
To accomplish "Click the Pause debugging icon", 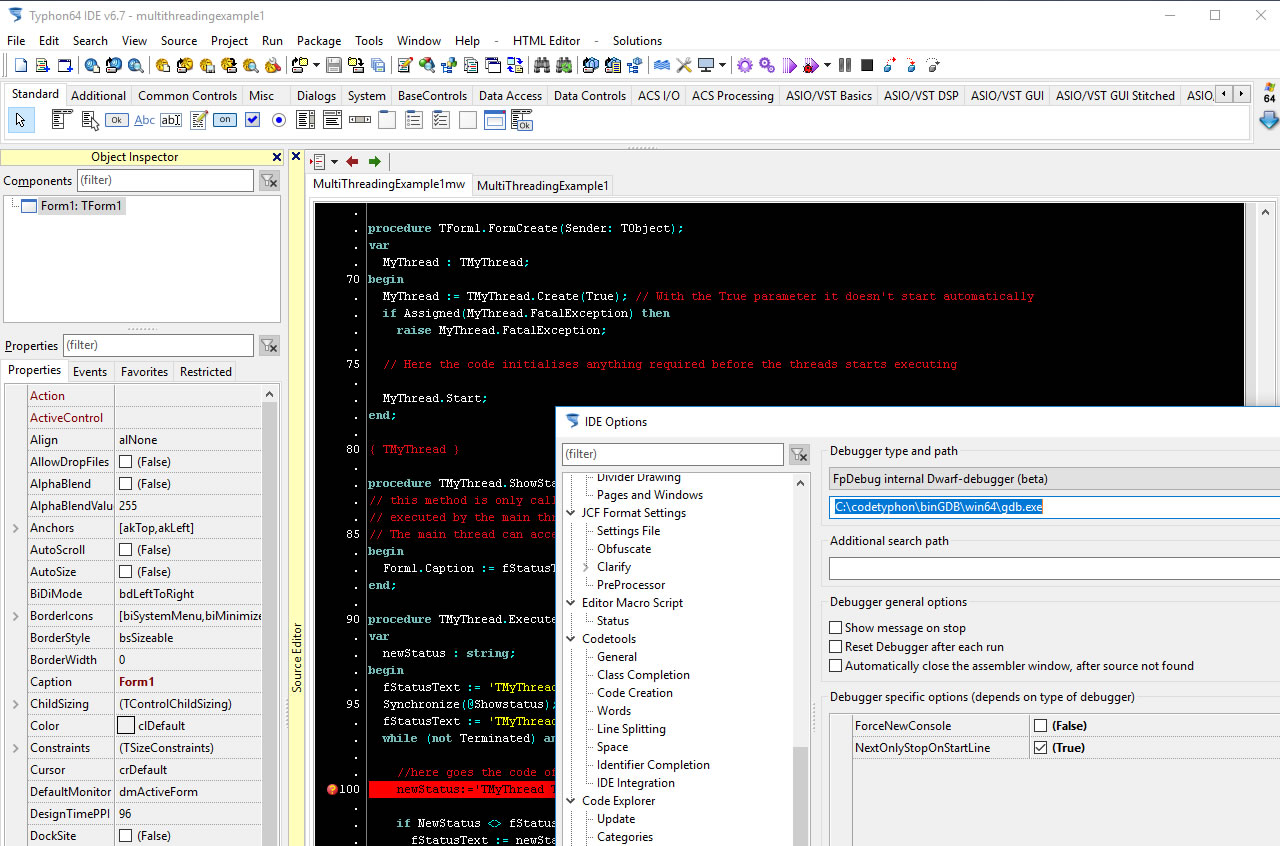I will tap(845, 66).
